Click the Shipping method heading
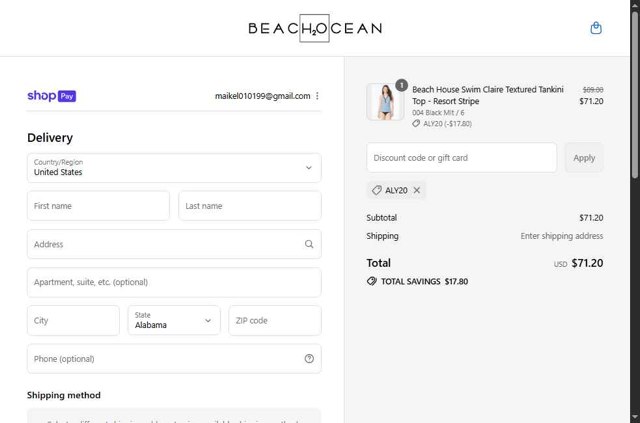 click(x=64, y=395)
